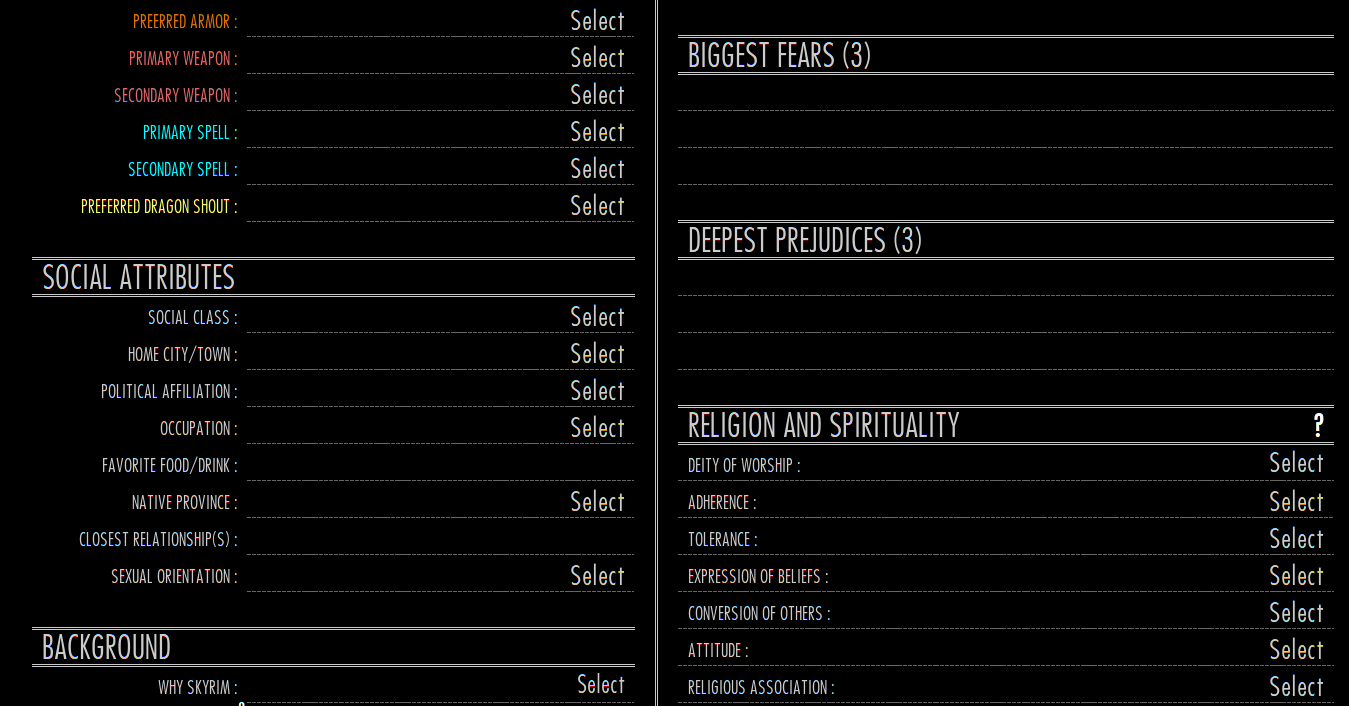Open the Why Skyrim Select dropdown
Viewport: 1349px width, 706px height.
tap(600, 685)
